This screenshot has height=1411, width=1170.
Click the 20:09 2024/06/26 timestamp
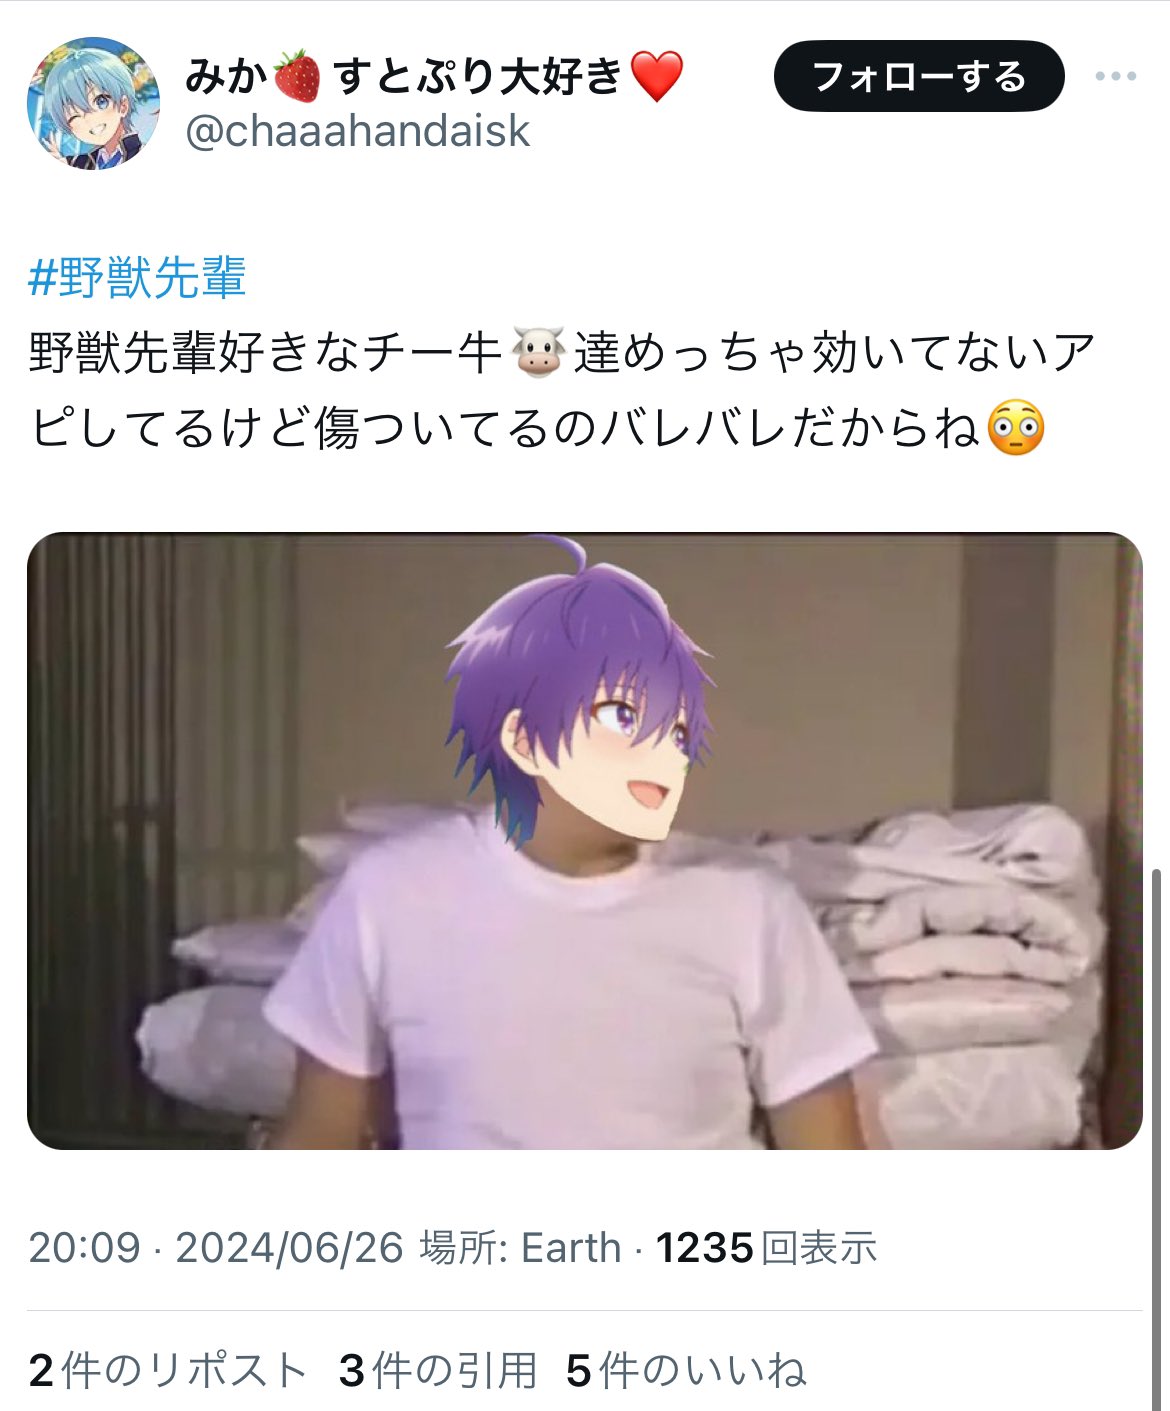click(216, 1247)
